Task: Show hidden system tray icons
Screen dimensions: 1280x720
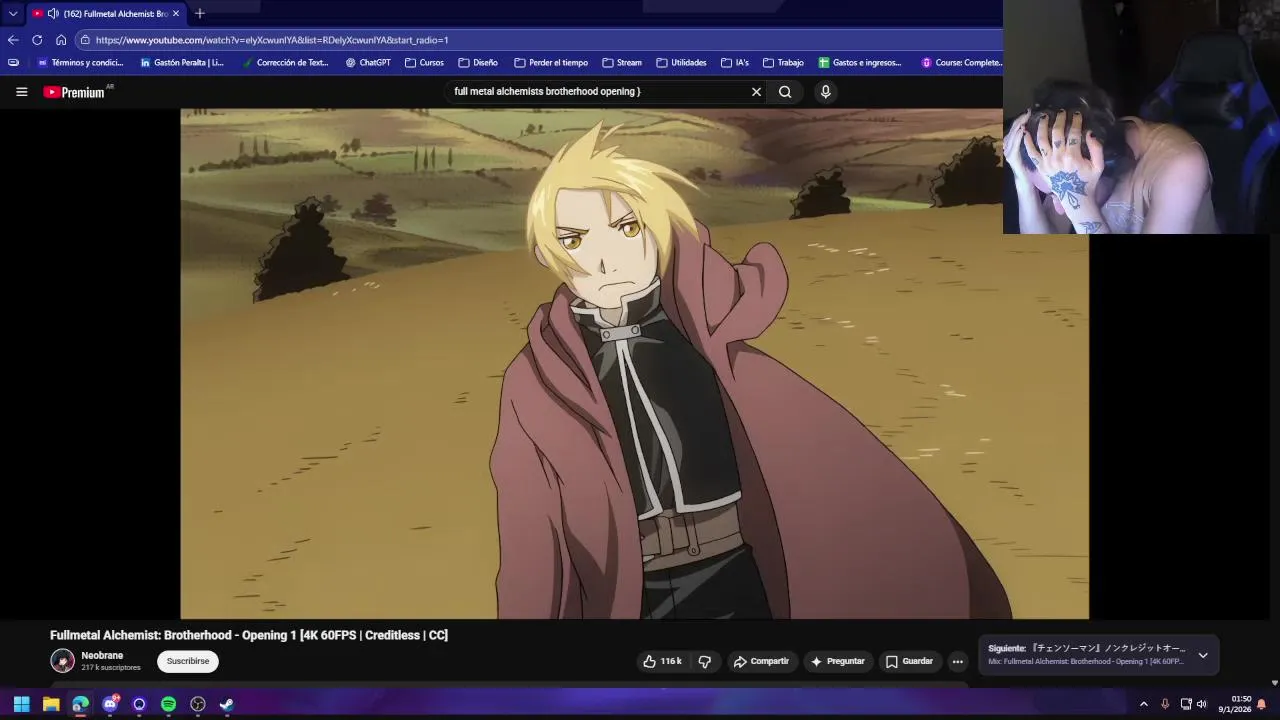Action: point(1143,704)
